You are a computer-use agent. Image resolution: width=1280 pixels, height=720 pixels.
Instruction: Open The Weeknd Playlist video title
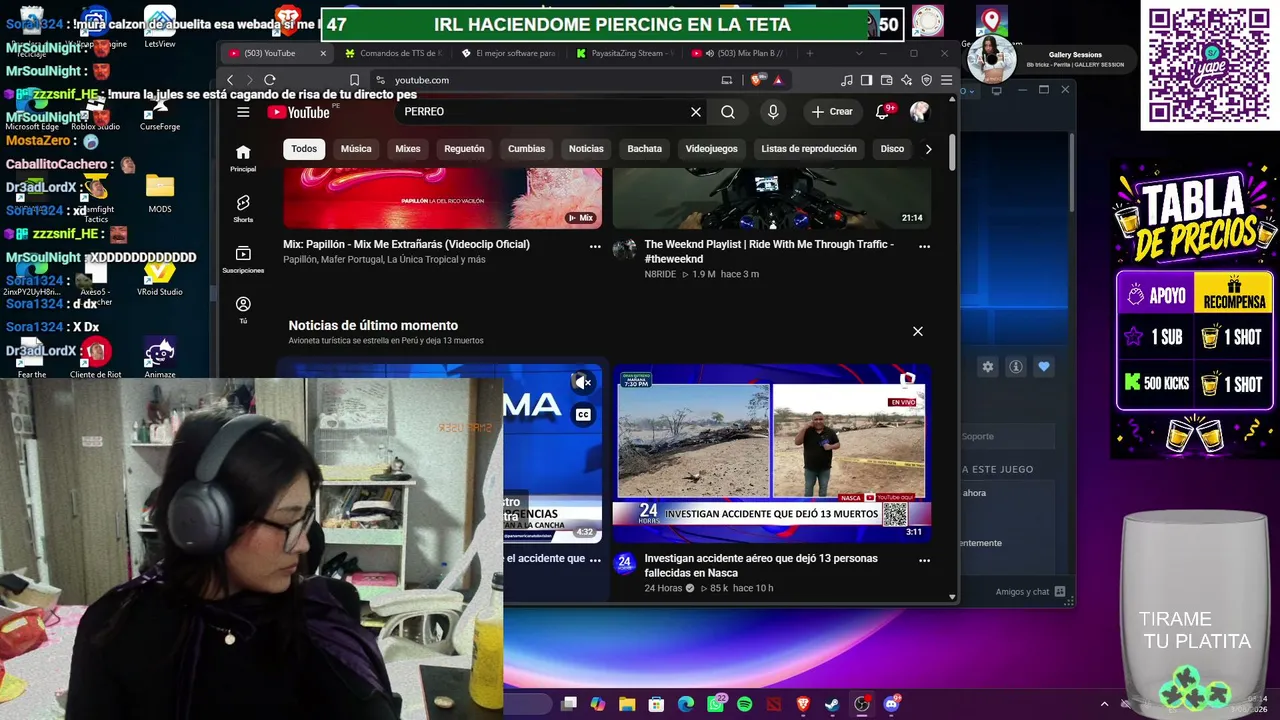(x=769, y=251)
